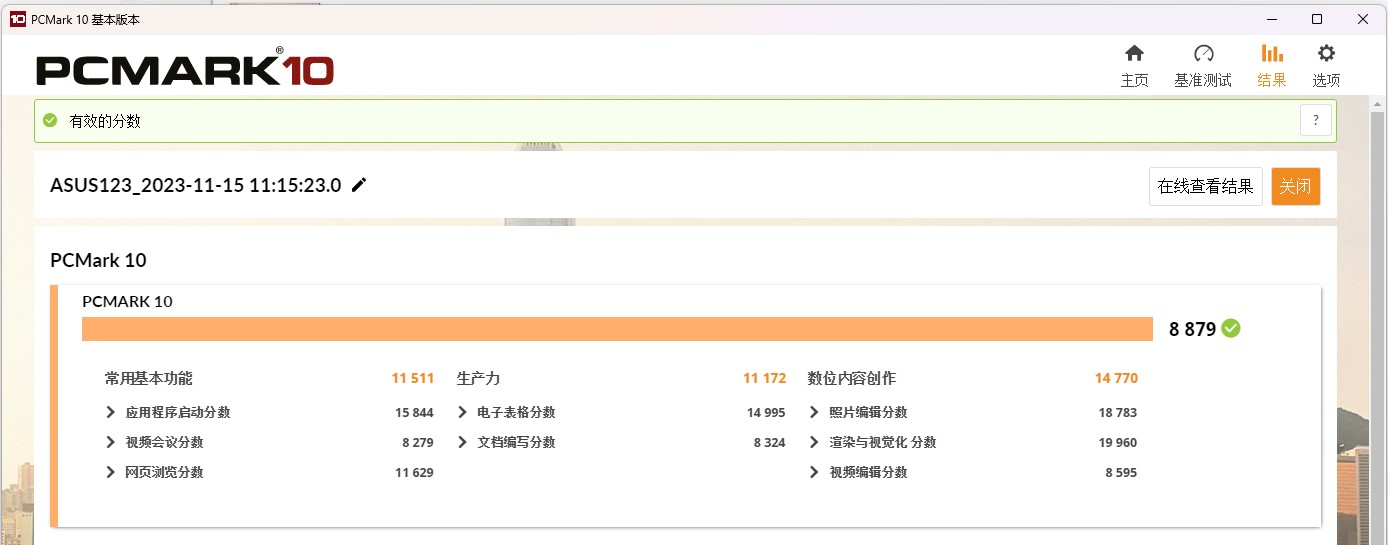
Task: Select the 结果 results tab
Action: tap(1272, 66)
